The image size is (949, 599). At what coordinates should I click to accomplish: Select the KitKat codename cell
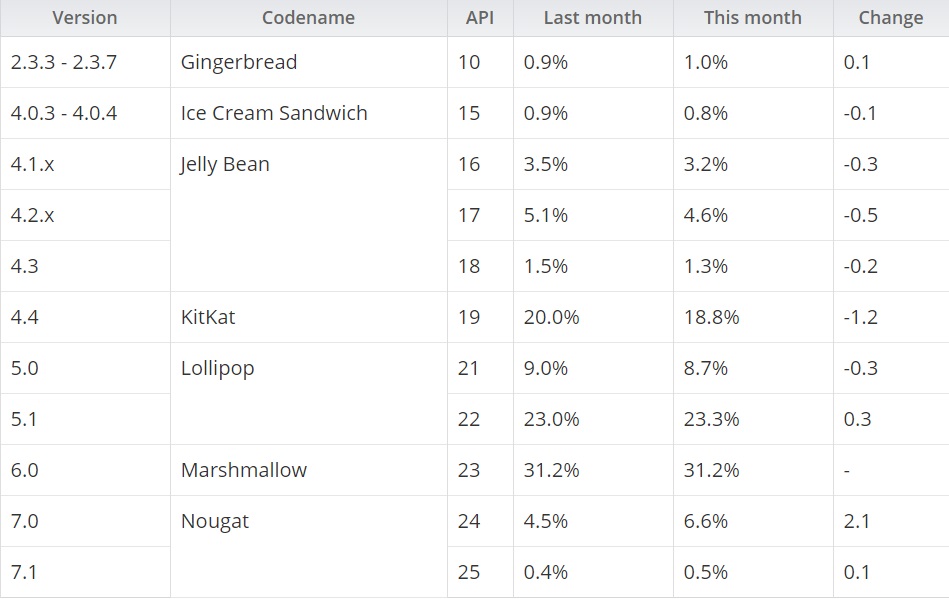pos(309,317)
